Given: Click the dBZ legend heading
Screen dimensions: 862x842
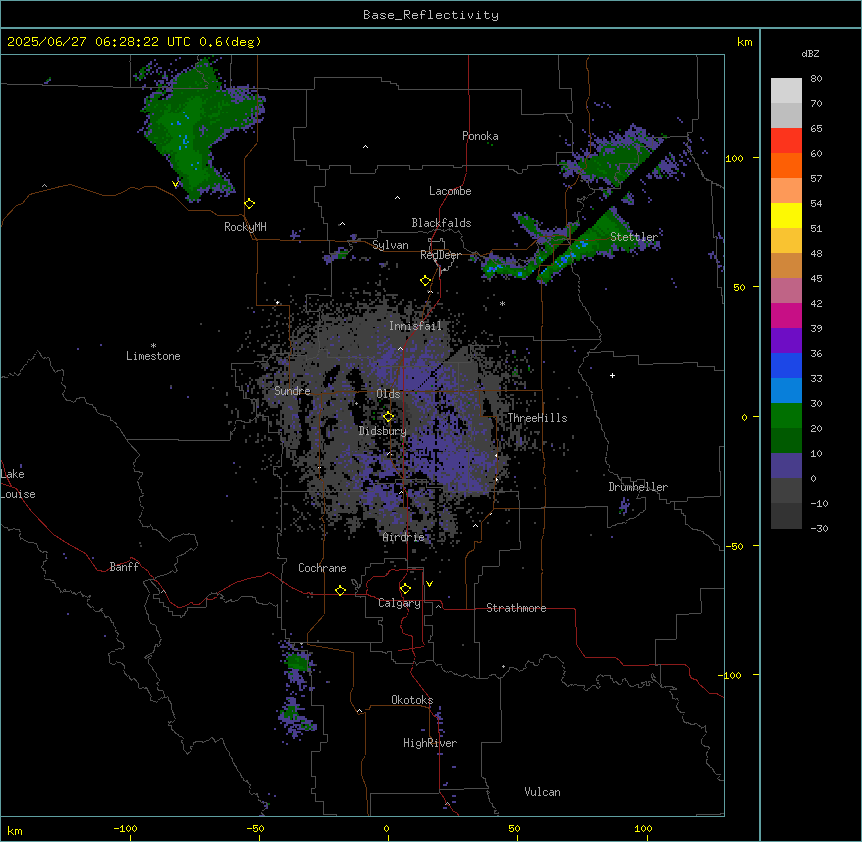Looking at the screenshot, I should tap(810, 53).
